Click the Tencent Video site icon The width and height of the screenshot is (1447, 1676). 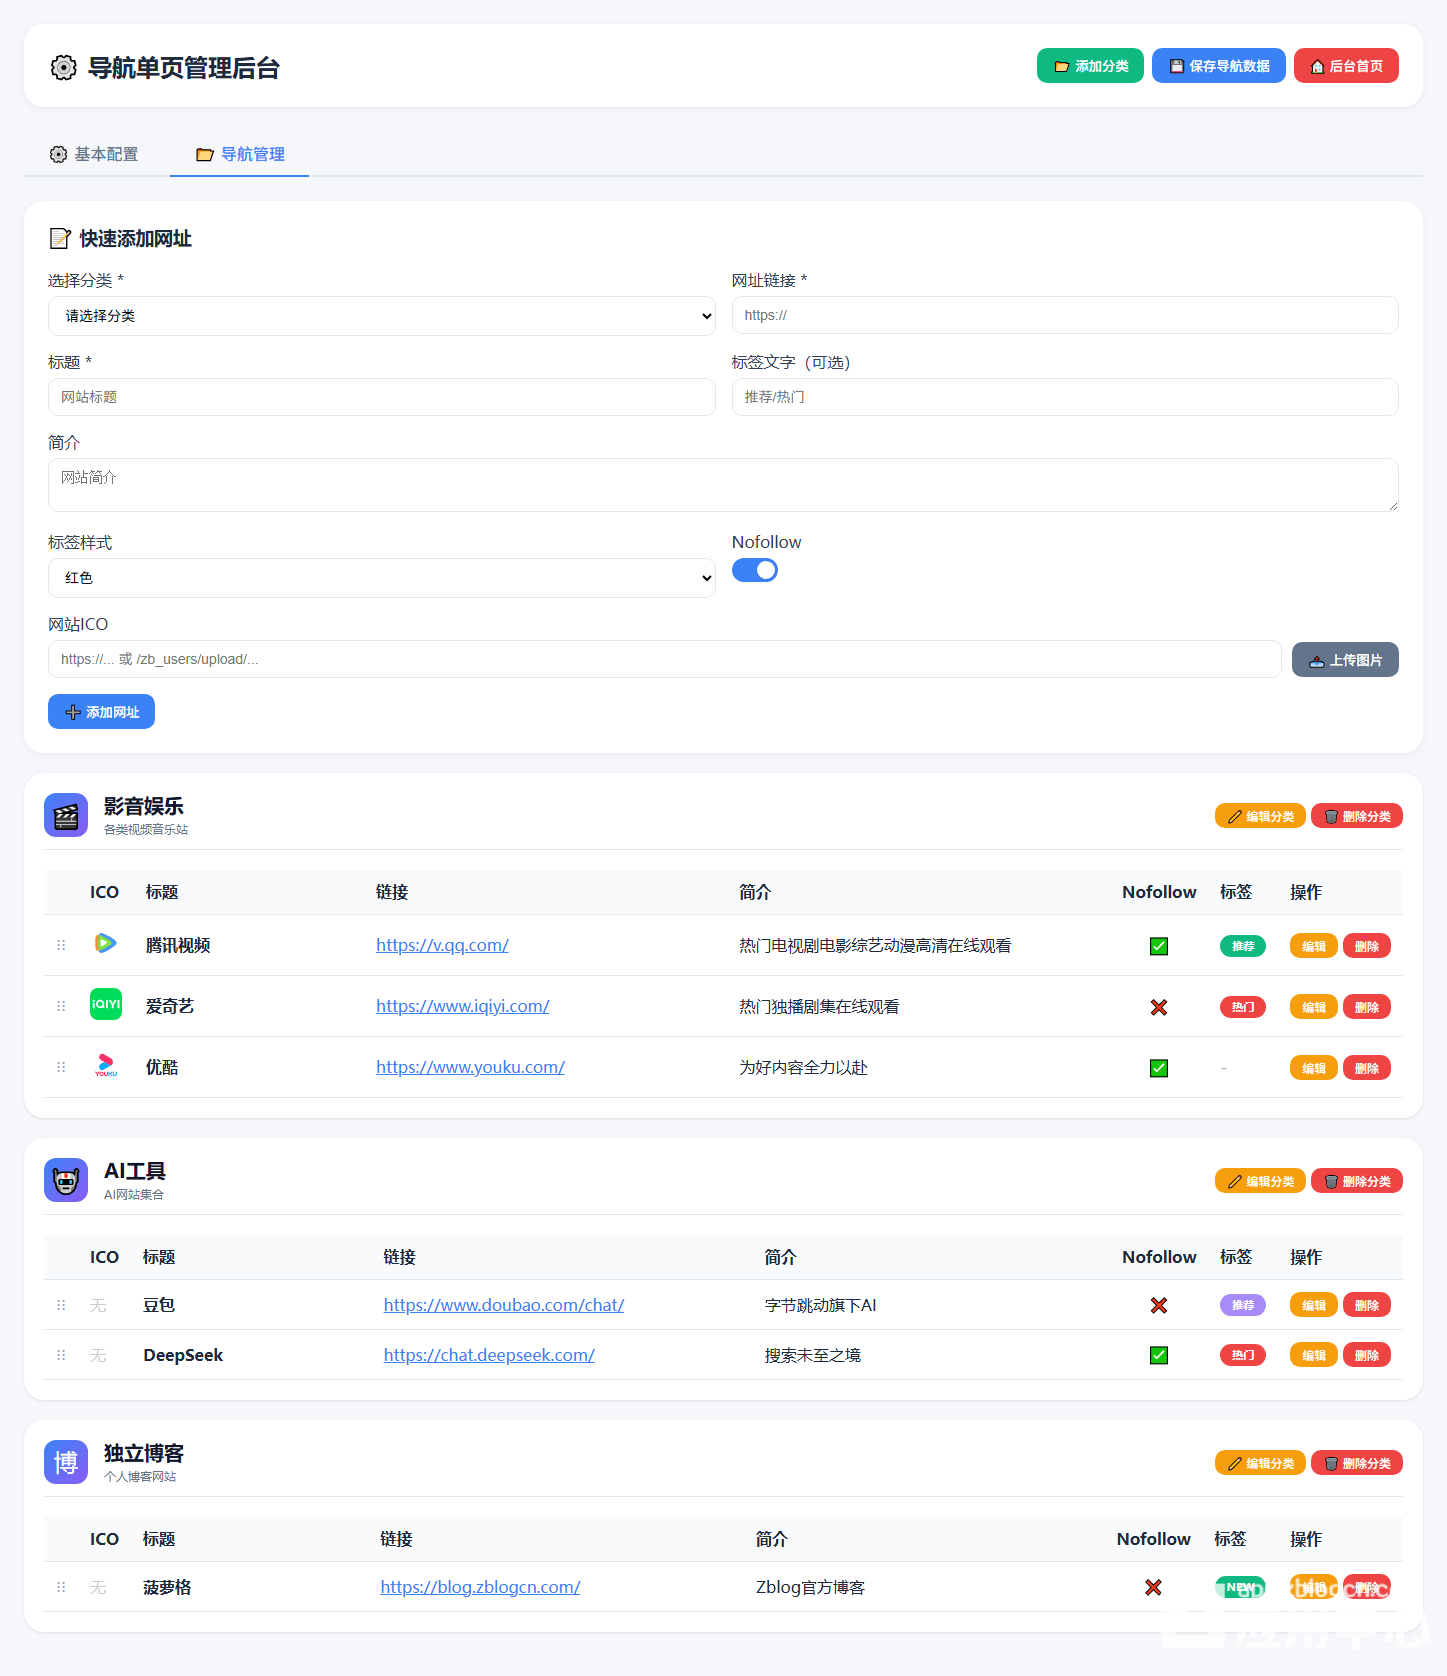pyautogui.click(x=105, y=943)
